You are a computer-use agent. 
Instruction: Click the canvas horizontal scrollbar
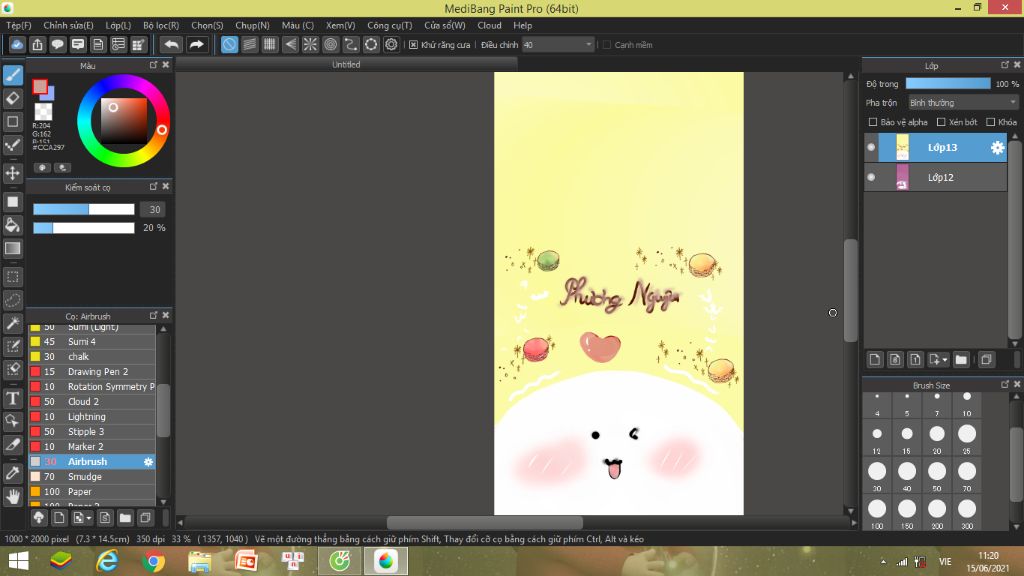pos(485,522)
